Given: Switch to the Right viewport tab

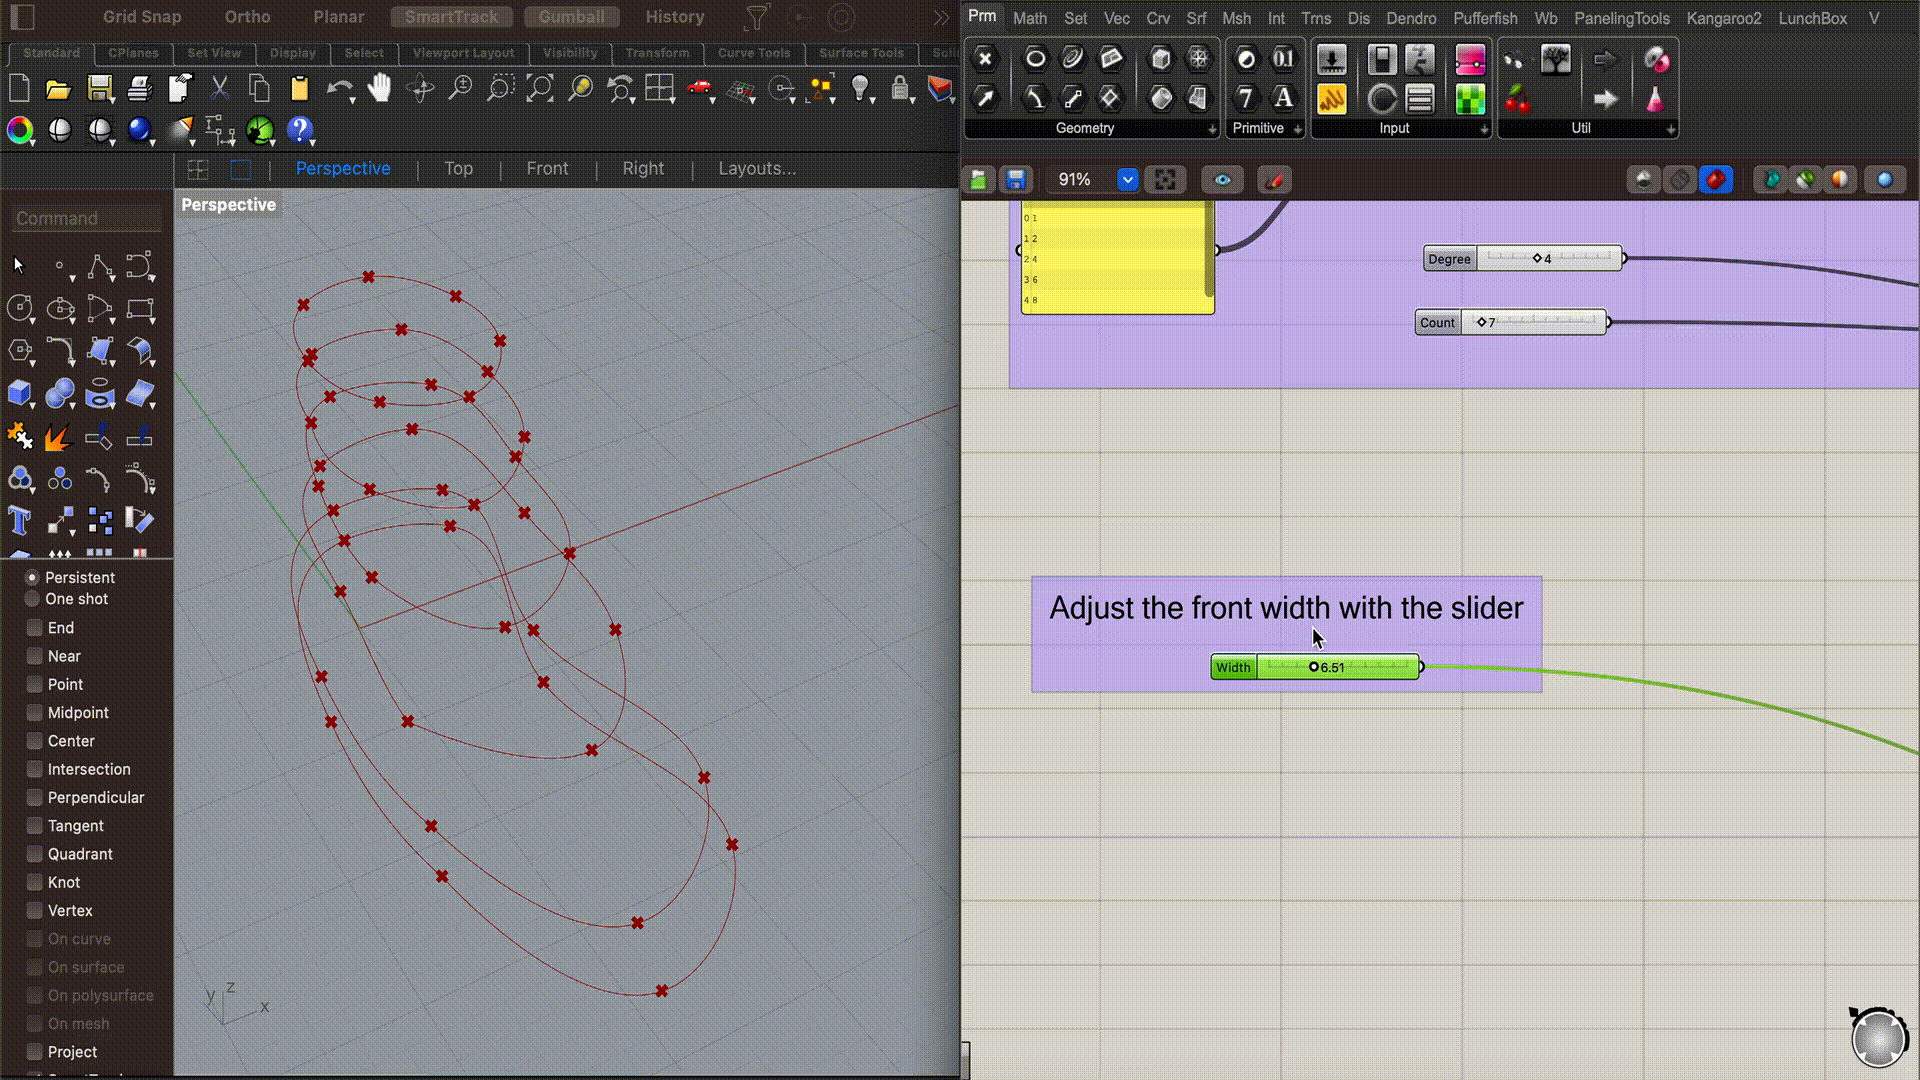Looking at the screenshot, I should pos(643,168).
